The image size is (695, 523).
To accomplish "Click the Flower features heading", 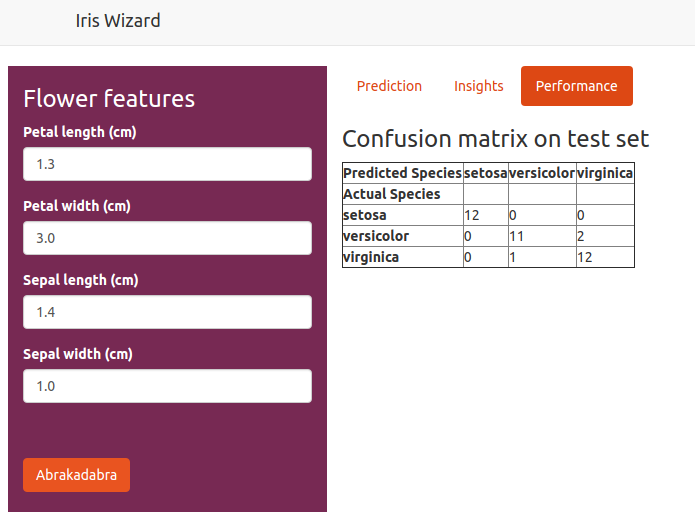I will (x=109, y=98).
